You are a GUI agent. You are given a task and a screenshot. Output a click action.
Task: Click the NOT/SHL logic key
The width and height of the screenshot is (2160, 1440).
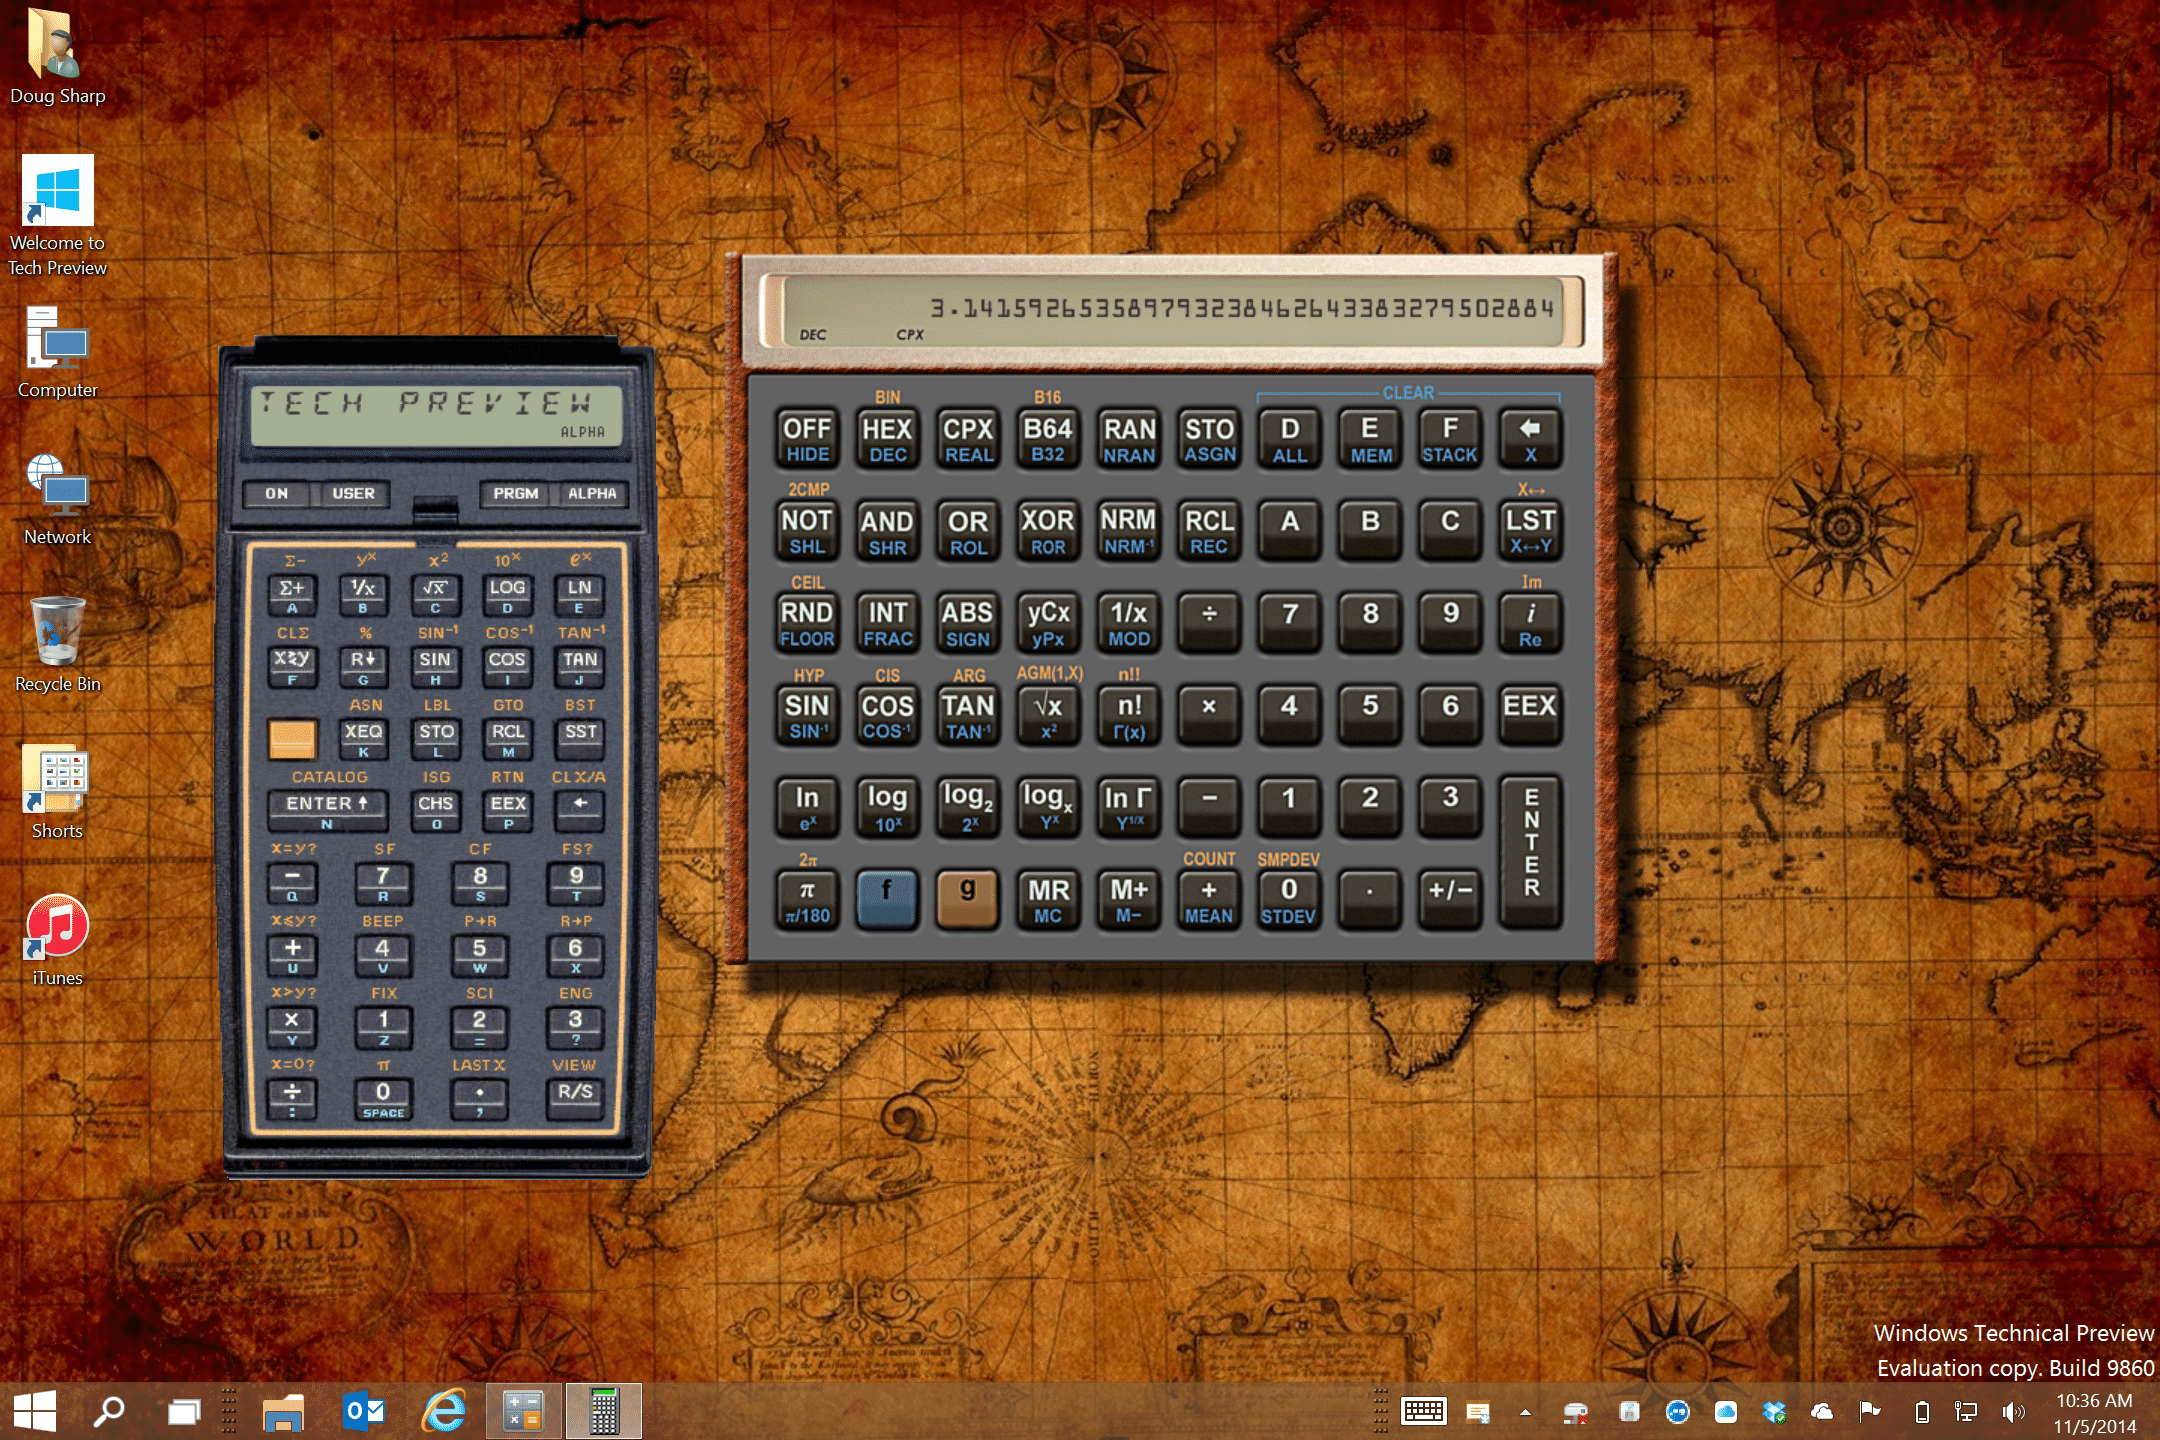807,530
